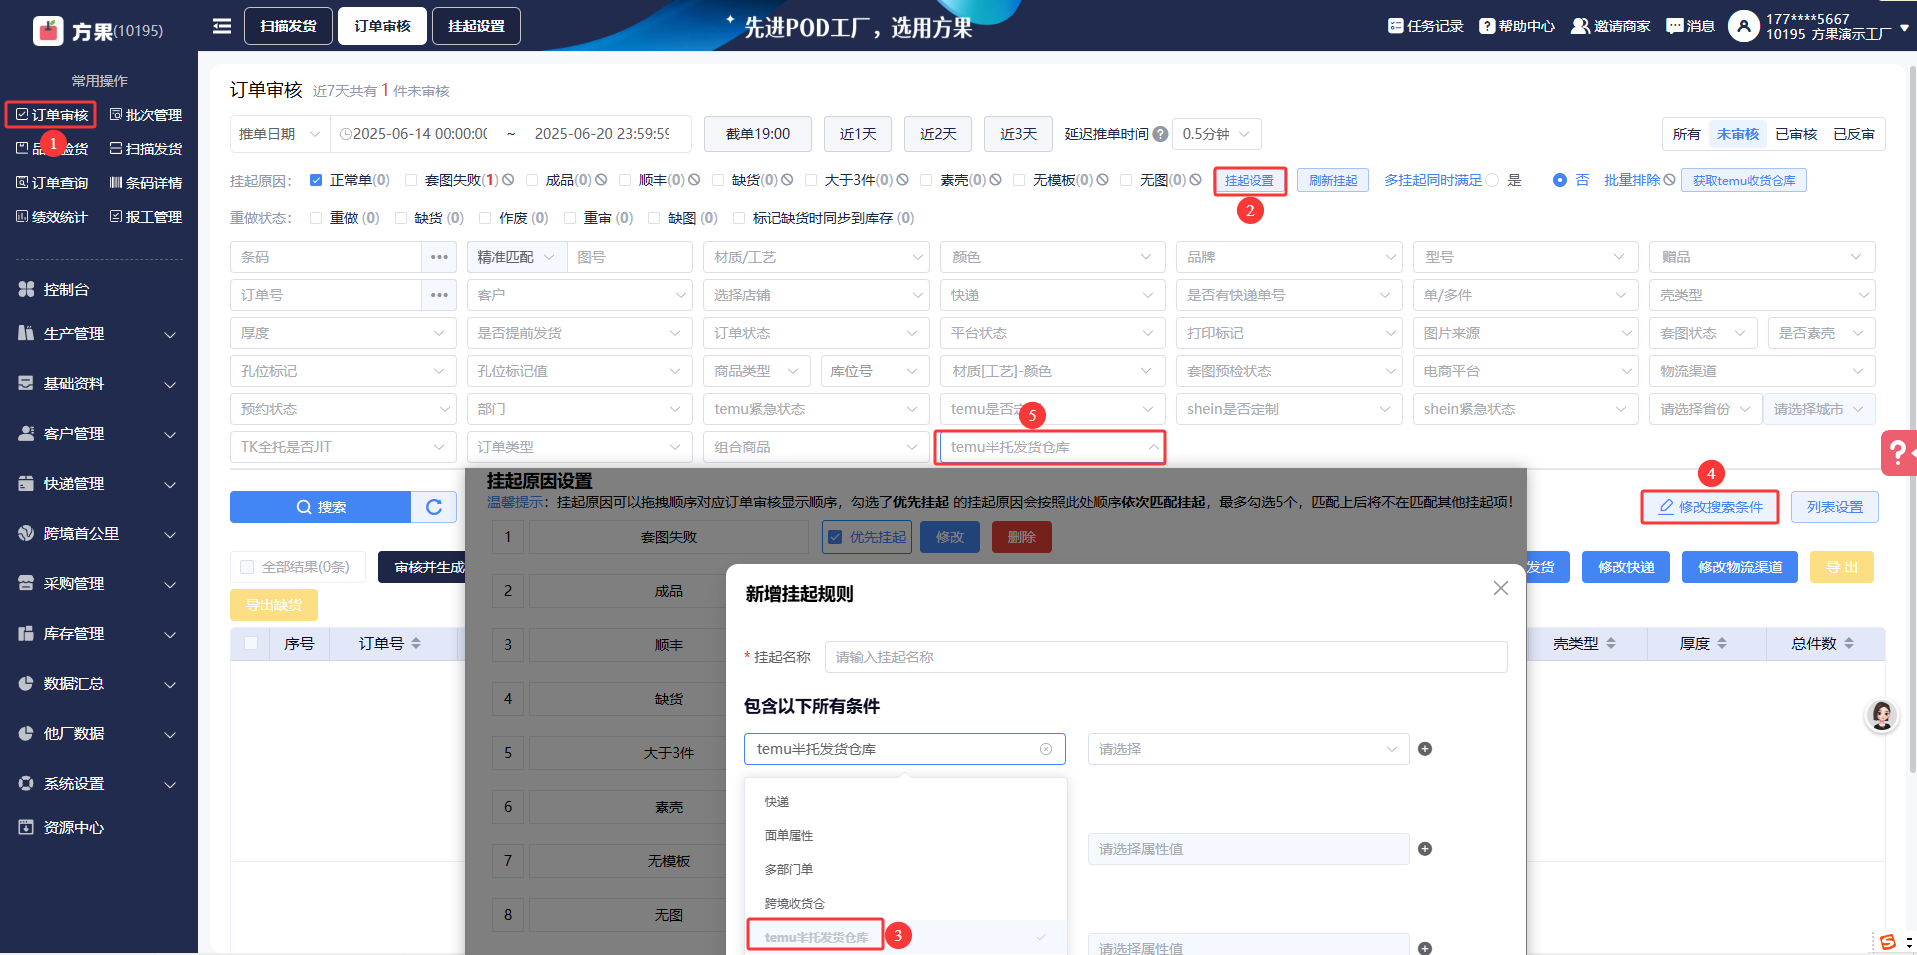Switch to the 挂起设置 top tab

tap(476, 26)
